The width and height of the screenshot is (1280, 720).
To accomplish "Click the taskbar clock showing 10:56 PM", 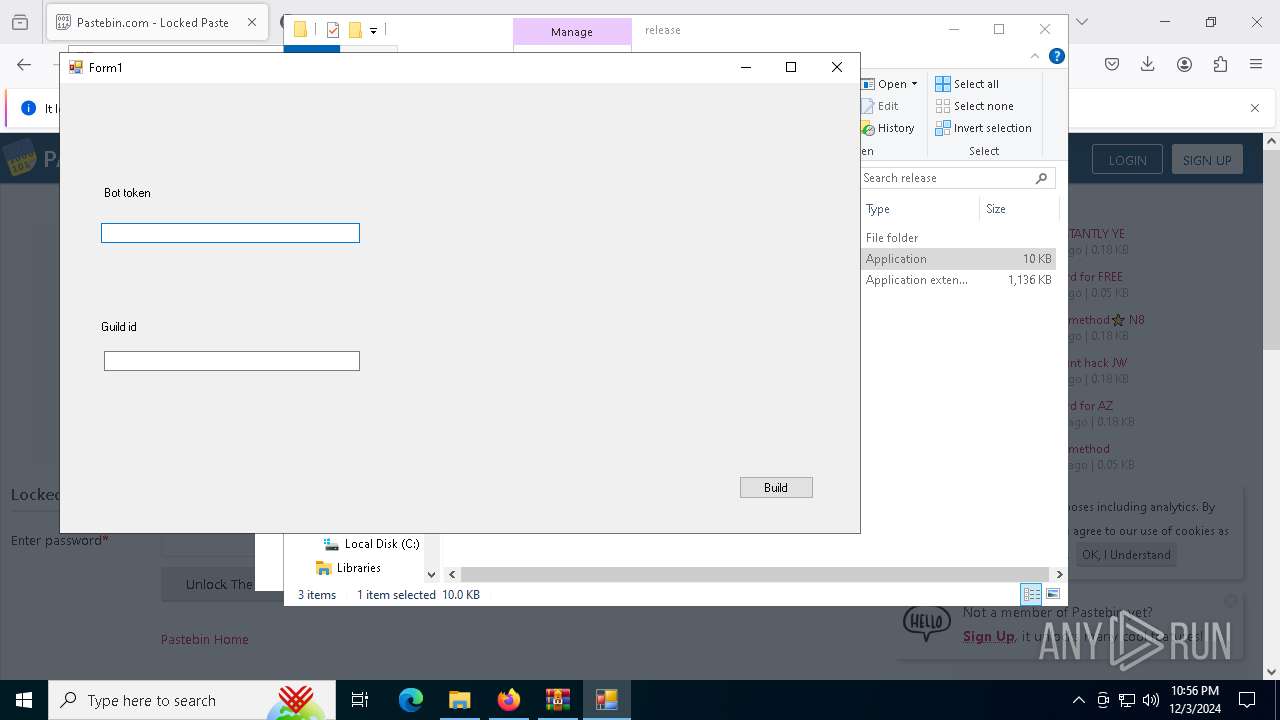I will 1194,700.
